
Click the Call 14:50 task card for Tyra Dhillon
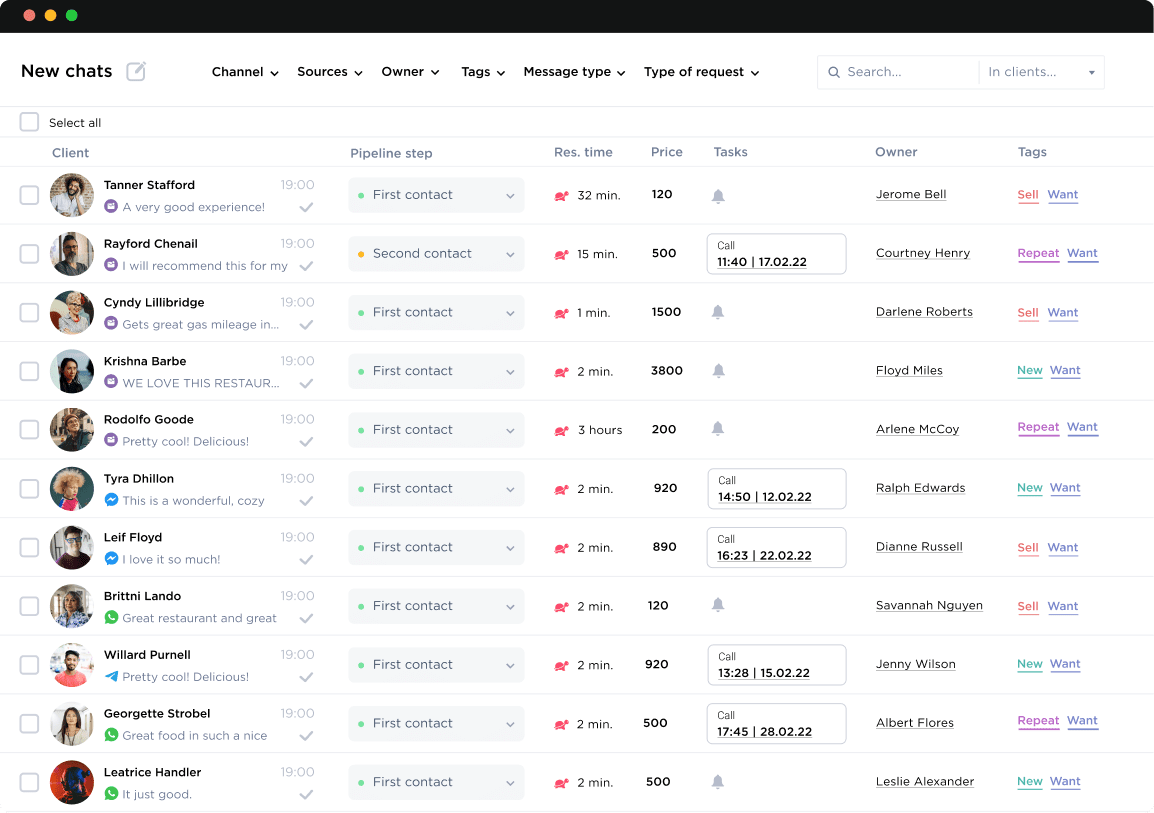(x=776, y=489)
